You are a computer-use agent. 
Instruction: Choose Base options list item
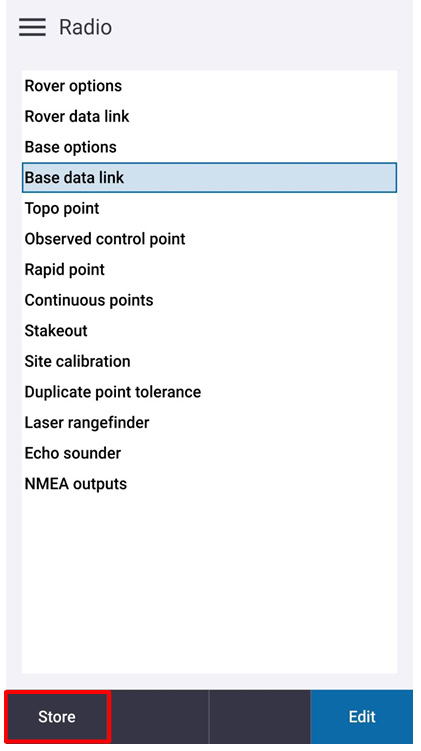click(209, 147)
